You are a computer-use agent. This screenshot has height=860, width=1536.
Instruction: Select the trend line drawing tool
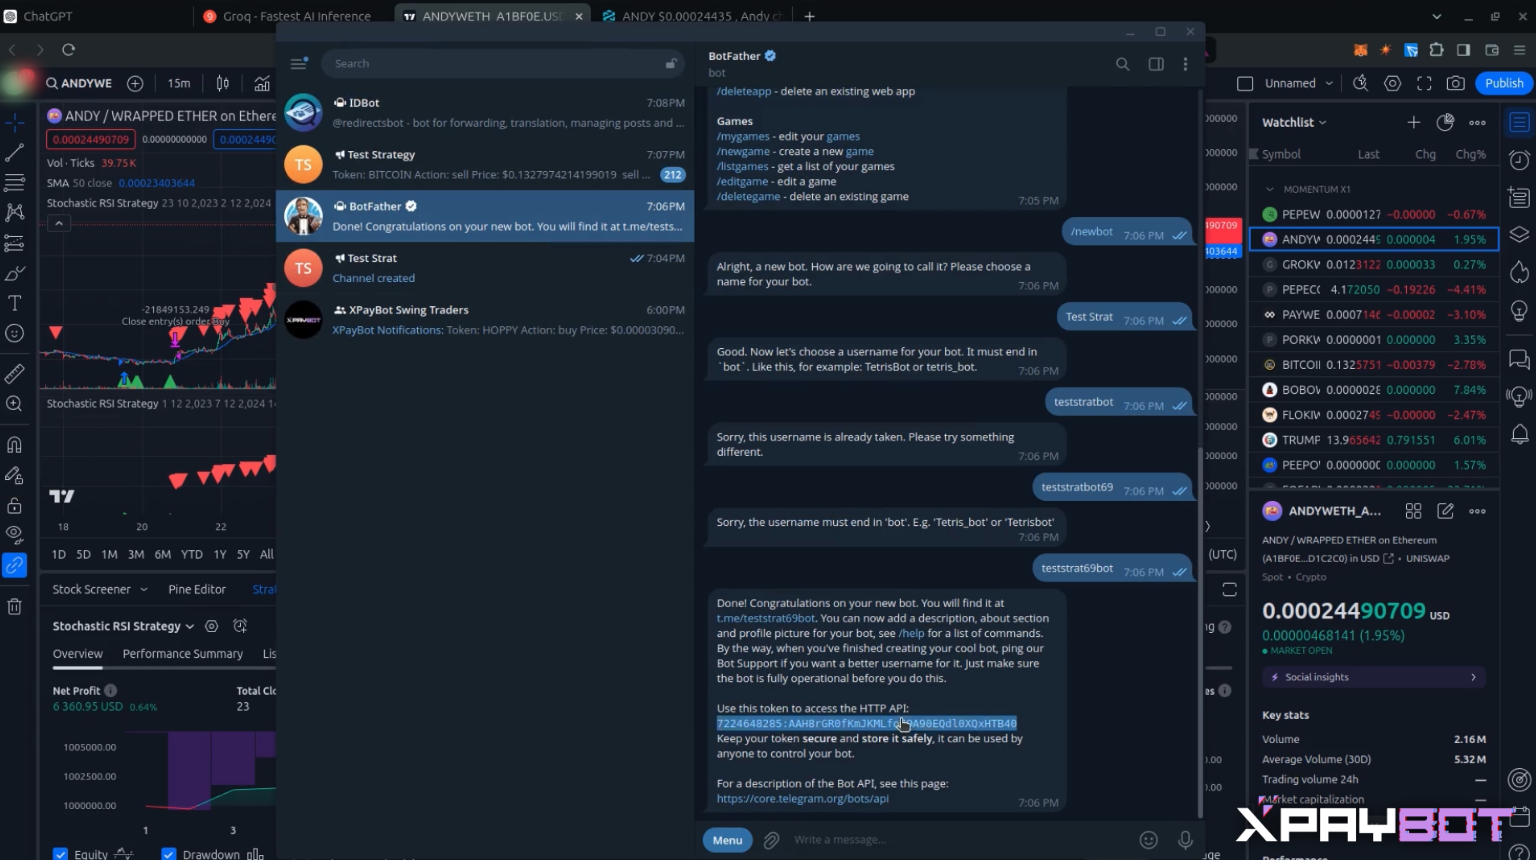pos(14,153)
